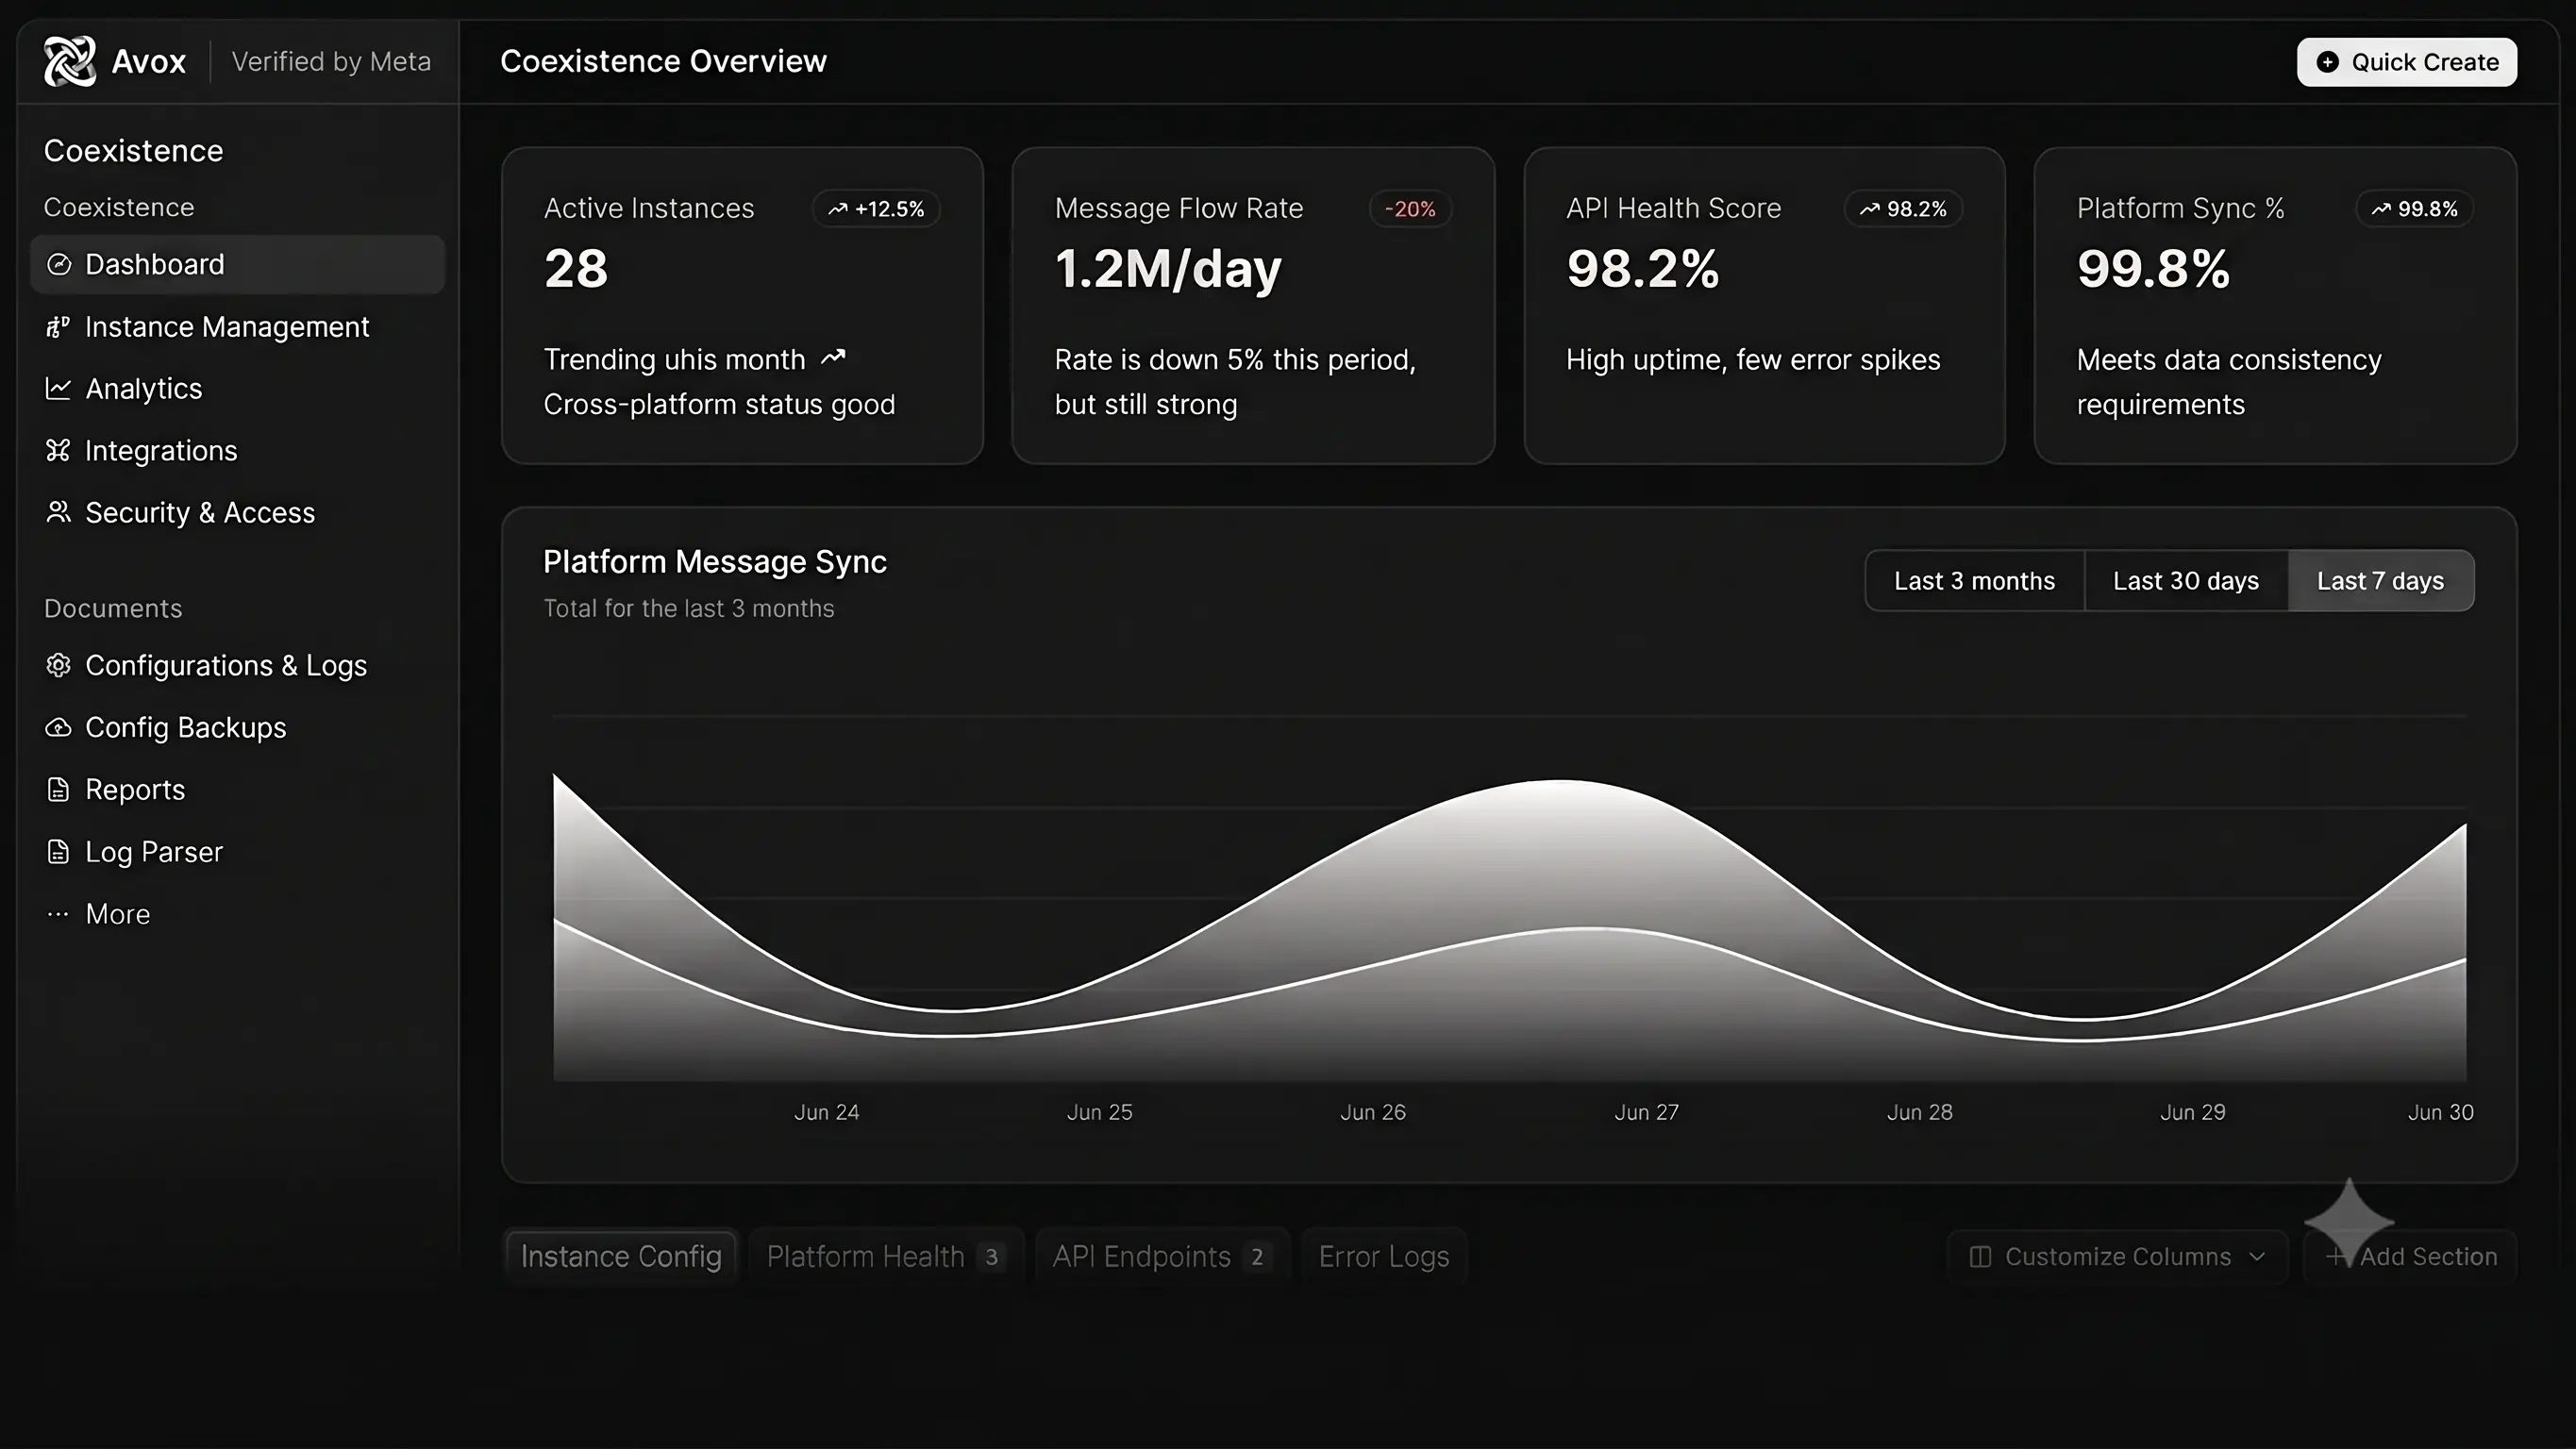This screenshot has width=2576, height=1449.
Task: Click the +12.5% Active Instances badge
Action: (x=876, y=209)
